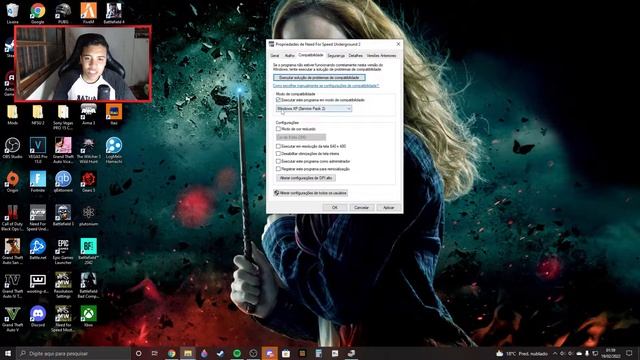
Task: Open the Detalhes tab
Action: tap(356, 56)
